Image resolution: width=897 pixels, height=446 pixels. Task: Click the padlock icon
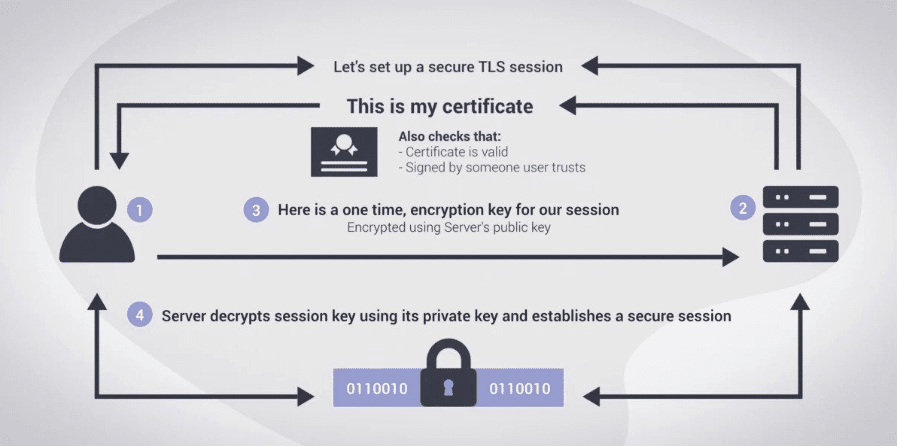[x=448, y=372]
